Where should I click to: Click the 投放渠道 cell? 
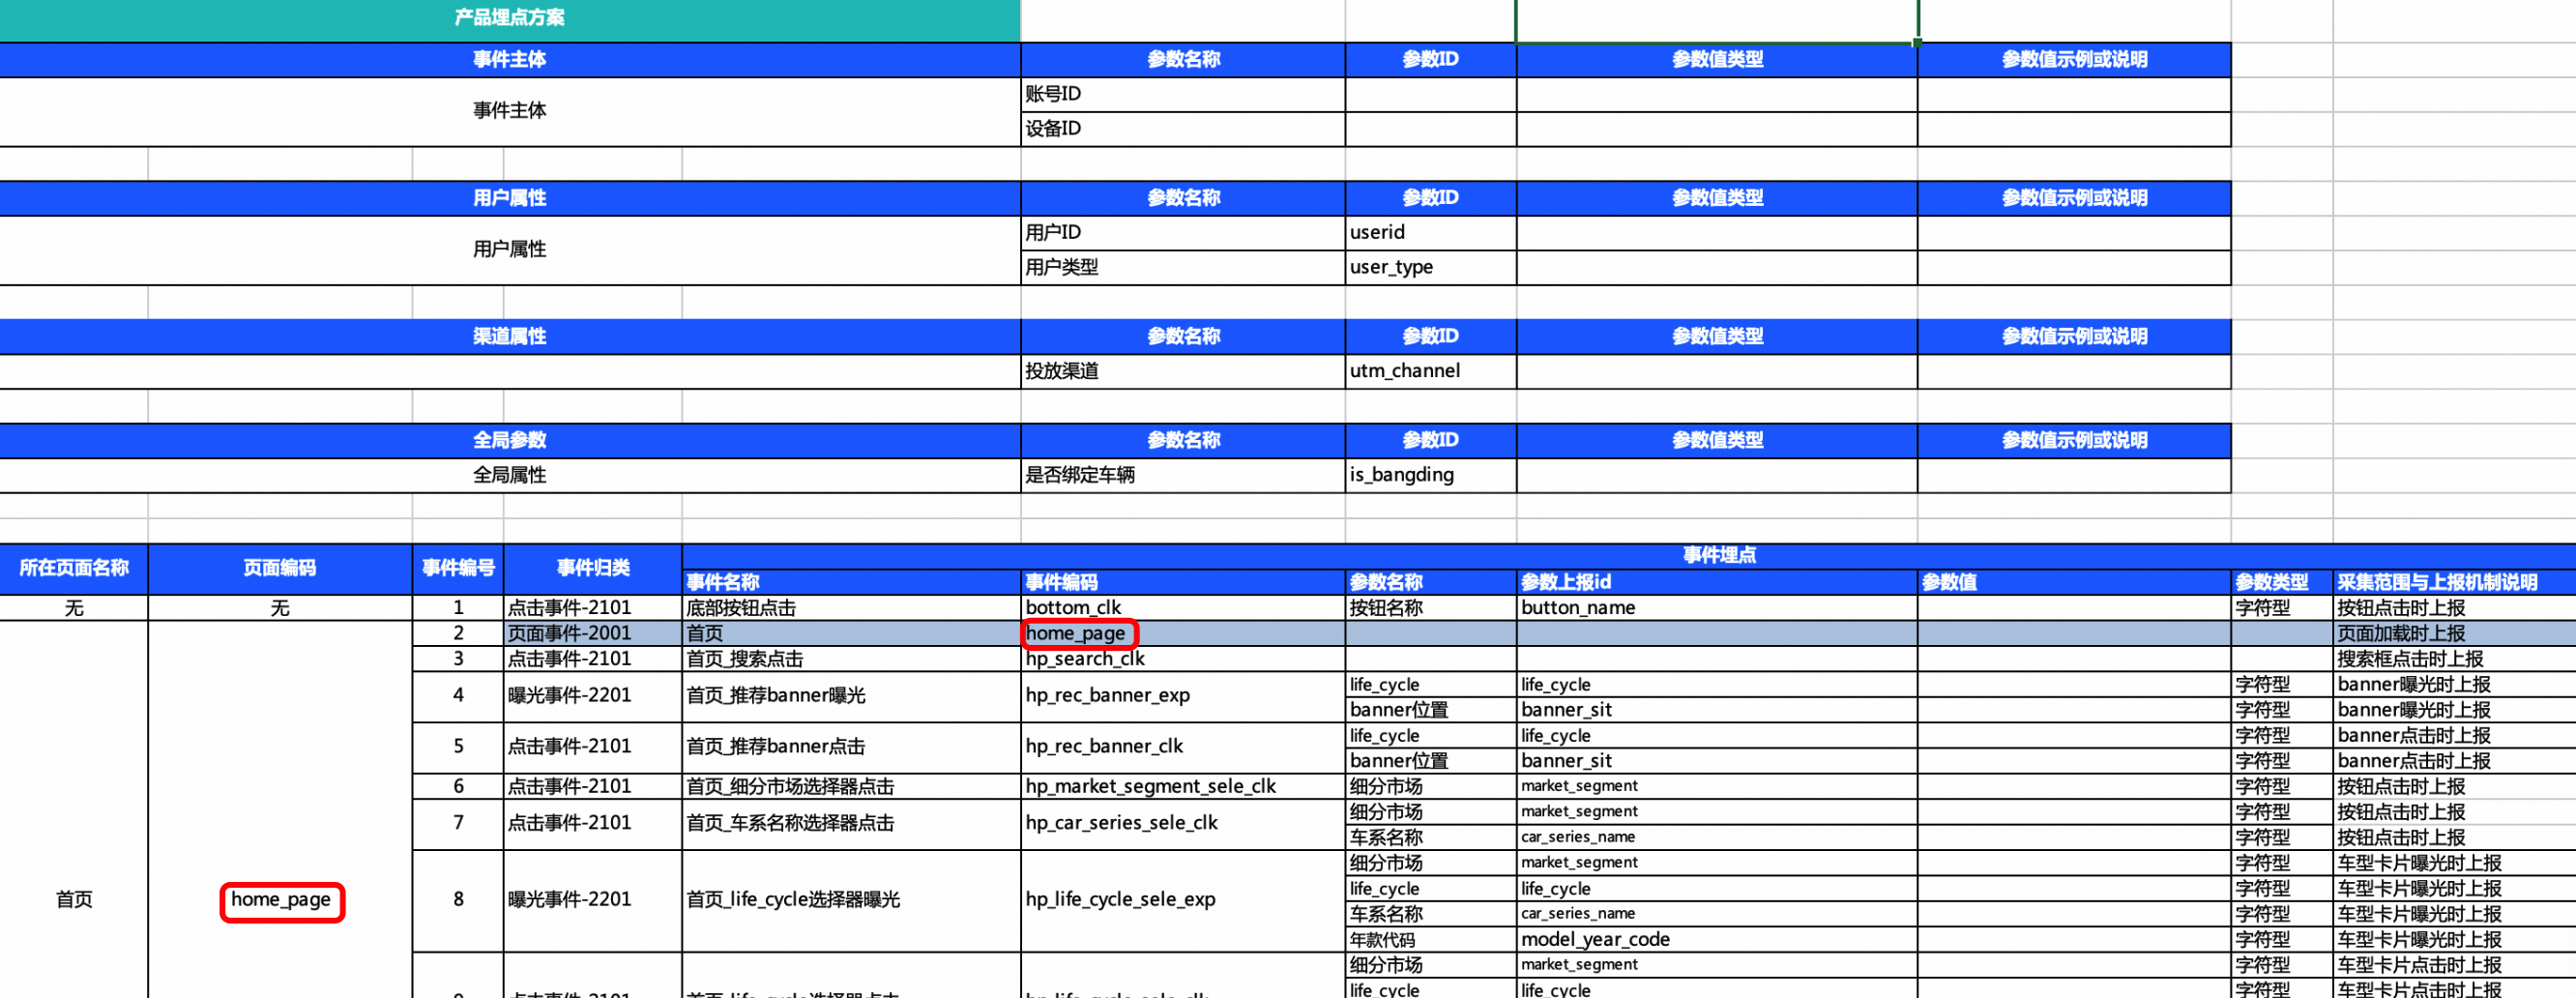[1183, 371]
